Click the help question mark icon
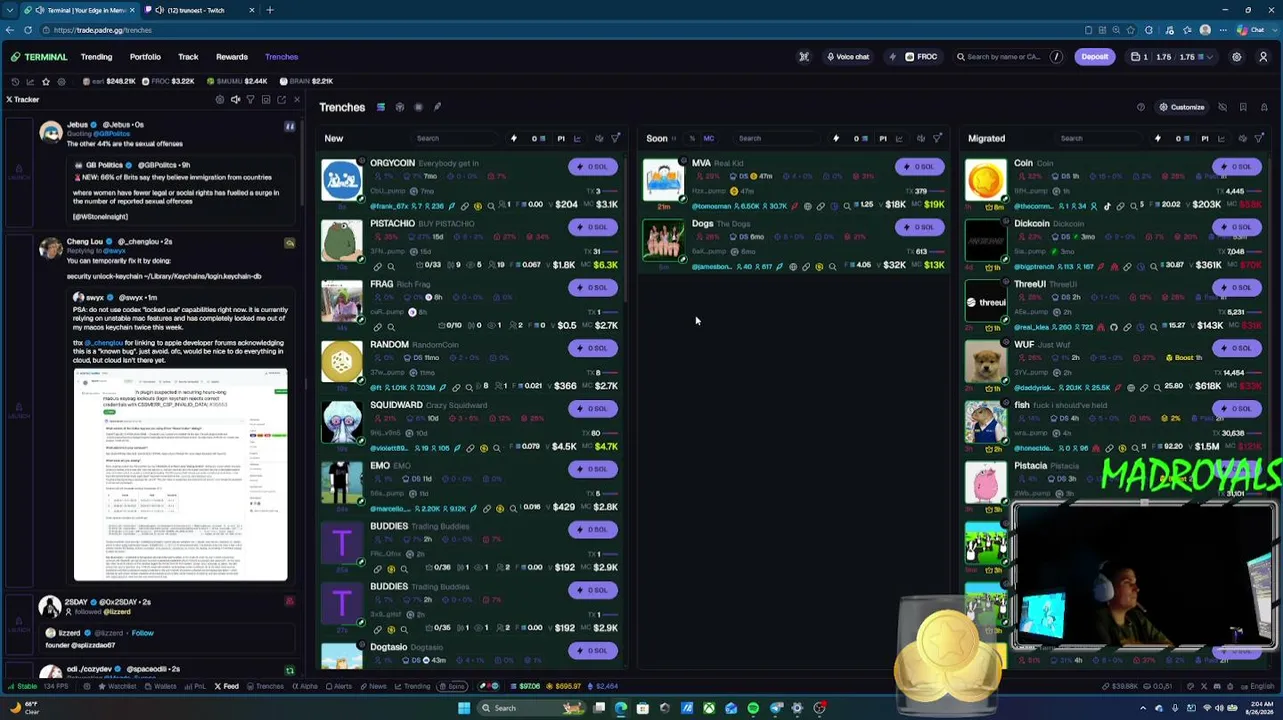1283x720 pixels. point(1141,107)
